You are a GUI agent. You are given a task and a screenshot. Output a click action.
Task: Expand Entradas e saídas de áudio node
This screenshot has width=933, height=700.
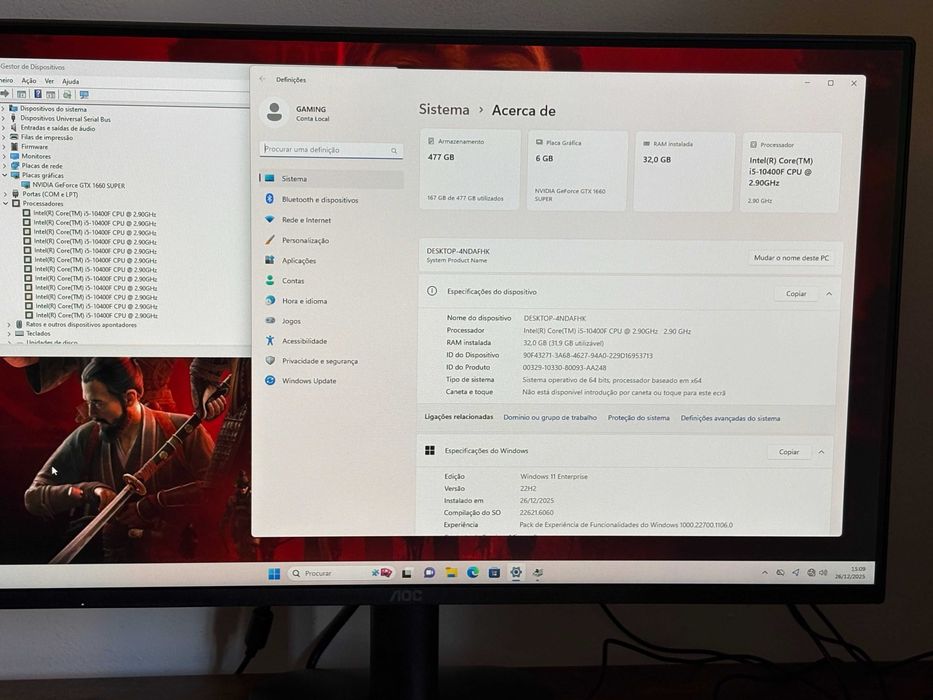(x=4, y=128)
